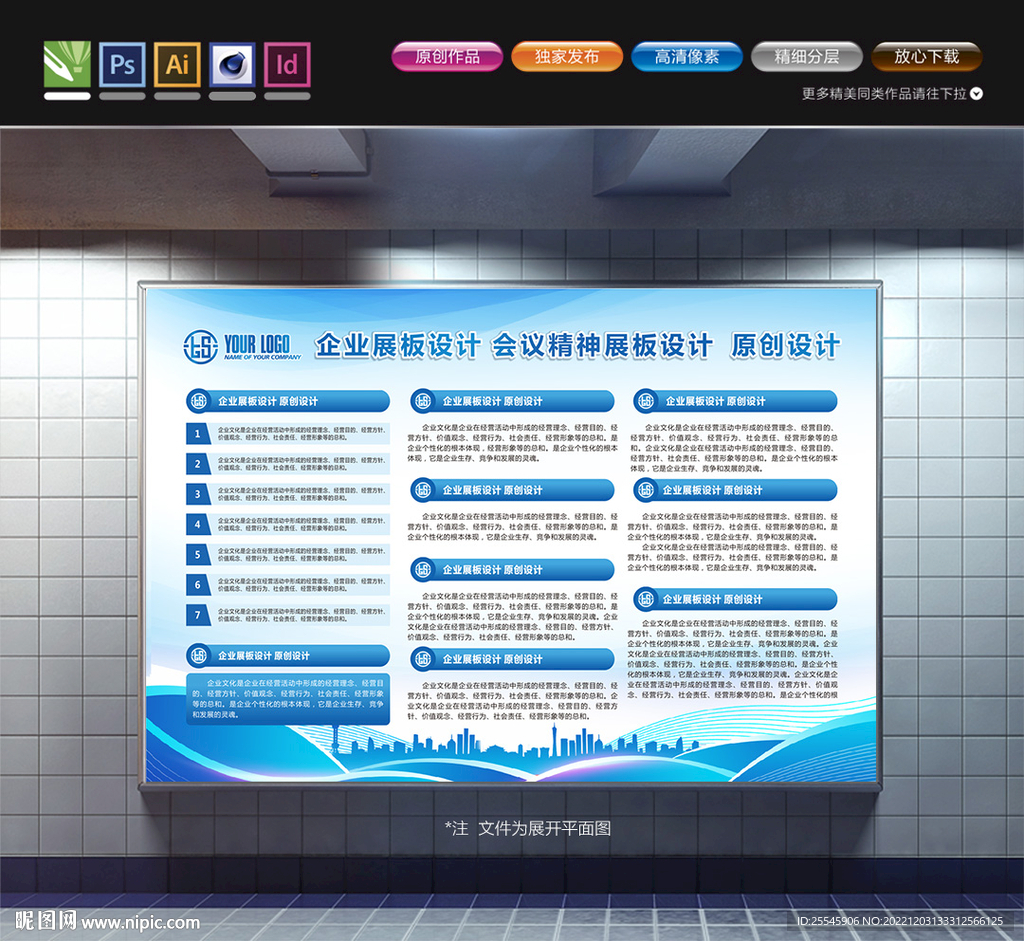Click the second middle column section header
1024x941 pixels.
(513, 490)
